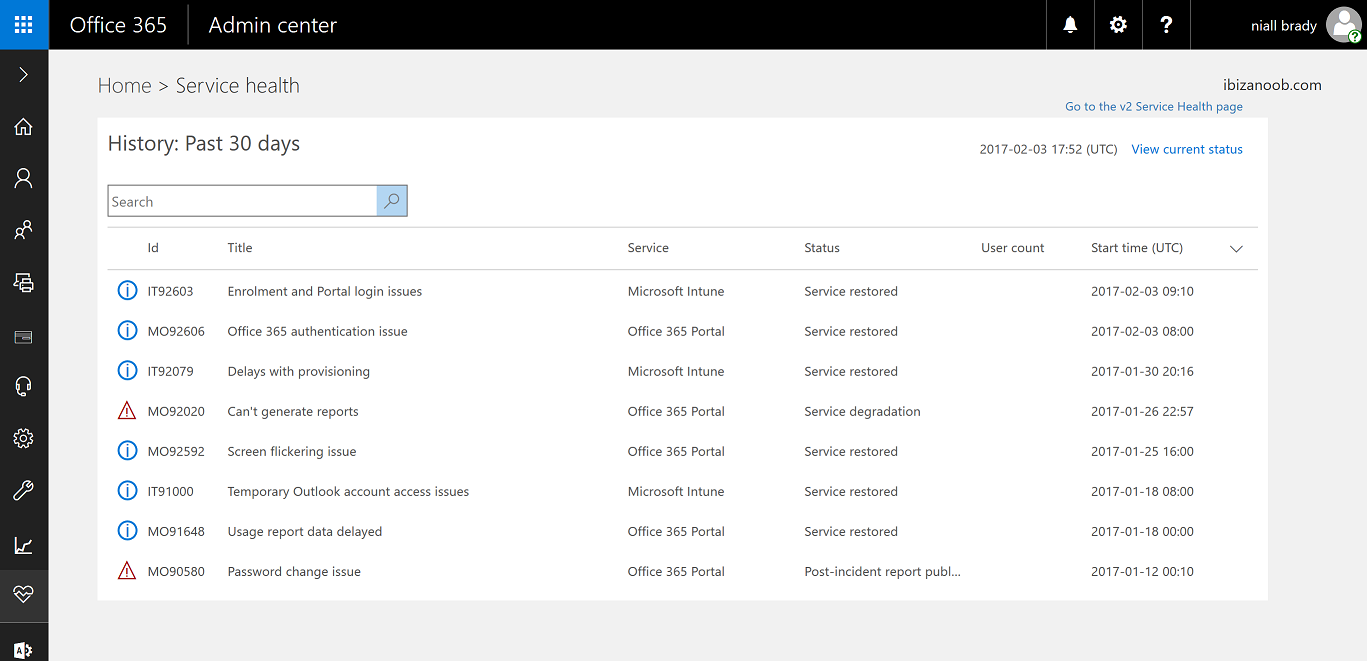1367x661 pixels.
Task: Open Setup wrench icon in the sidebar
Action: [x=24, y=490]
